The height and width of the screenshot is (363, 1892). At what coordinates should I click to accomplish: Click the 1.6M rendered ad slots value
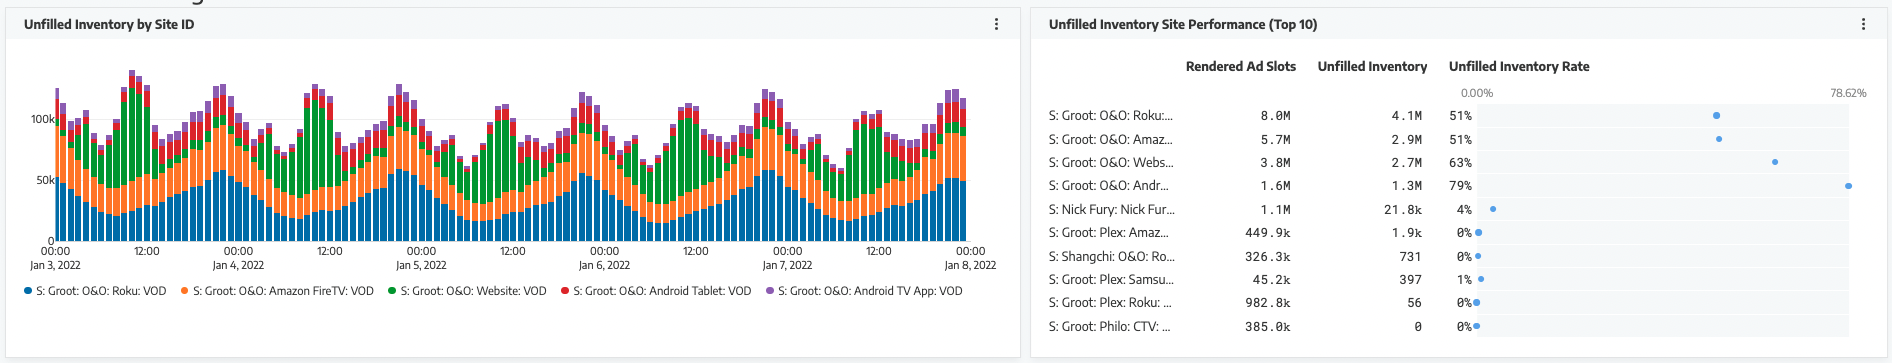click(x=1275, y=186)
